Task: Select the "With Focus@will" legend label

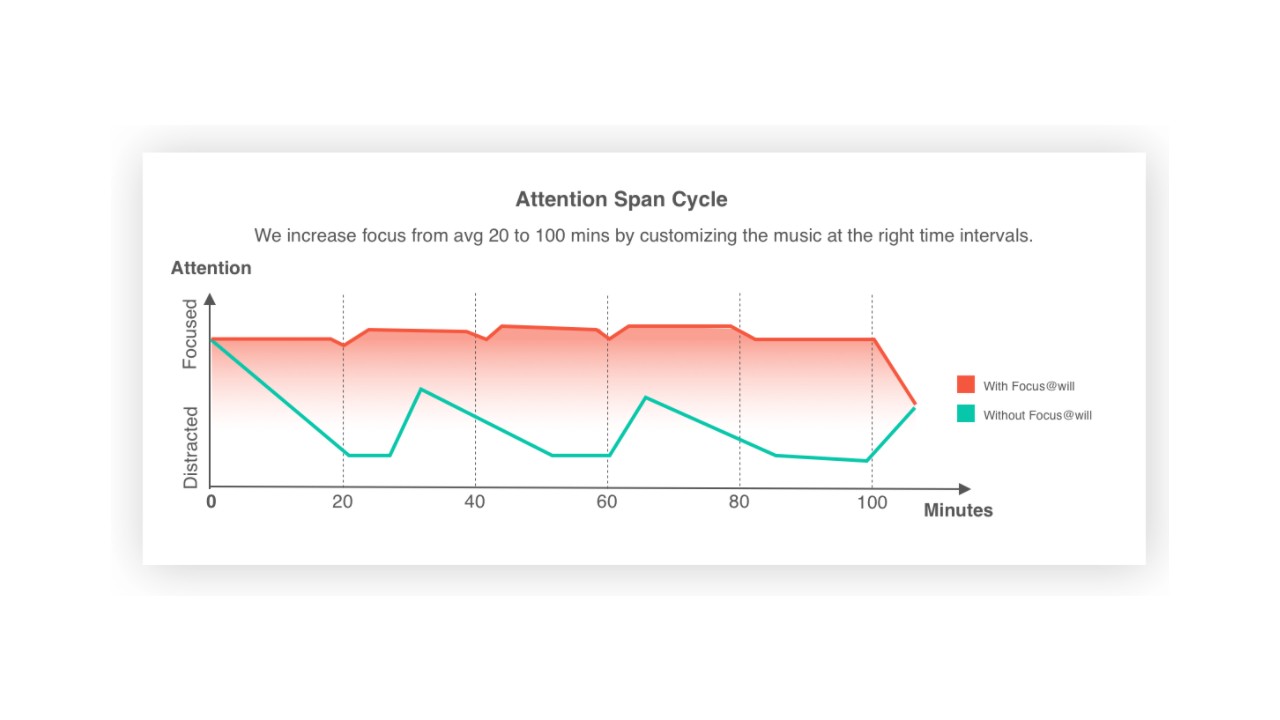Action: pyautogui.click(x=1029, y=386)
